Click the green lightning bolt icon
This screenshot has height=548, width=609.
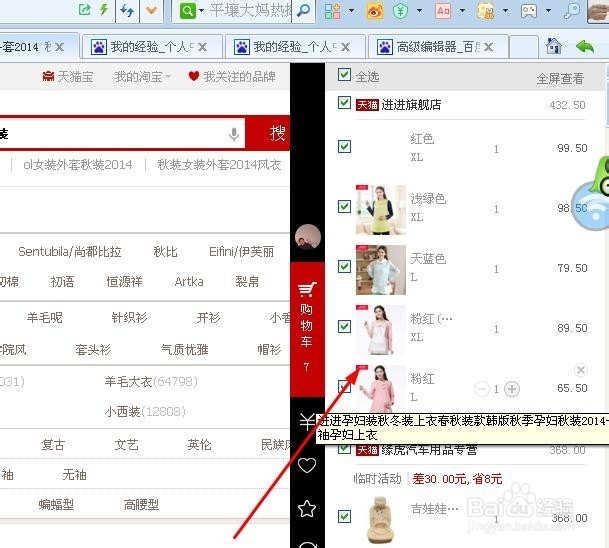pos(103,9)
